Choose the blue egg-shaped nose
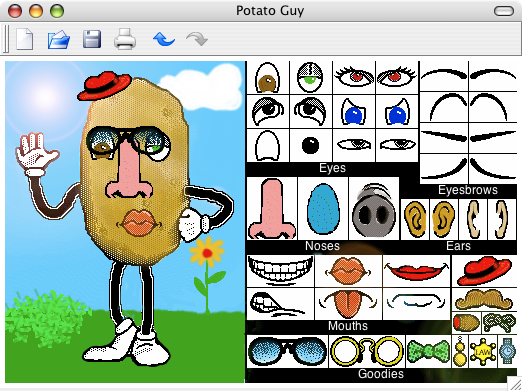 coord(322,209)
